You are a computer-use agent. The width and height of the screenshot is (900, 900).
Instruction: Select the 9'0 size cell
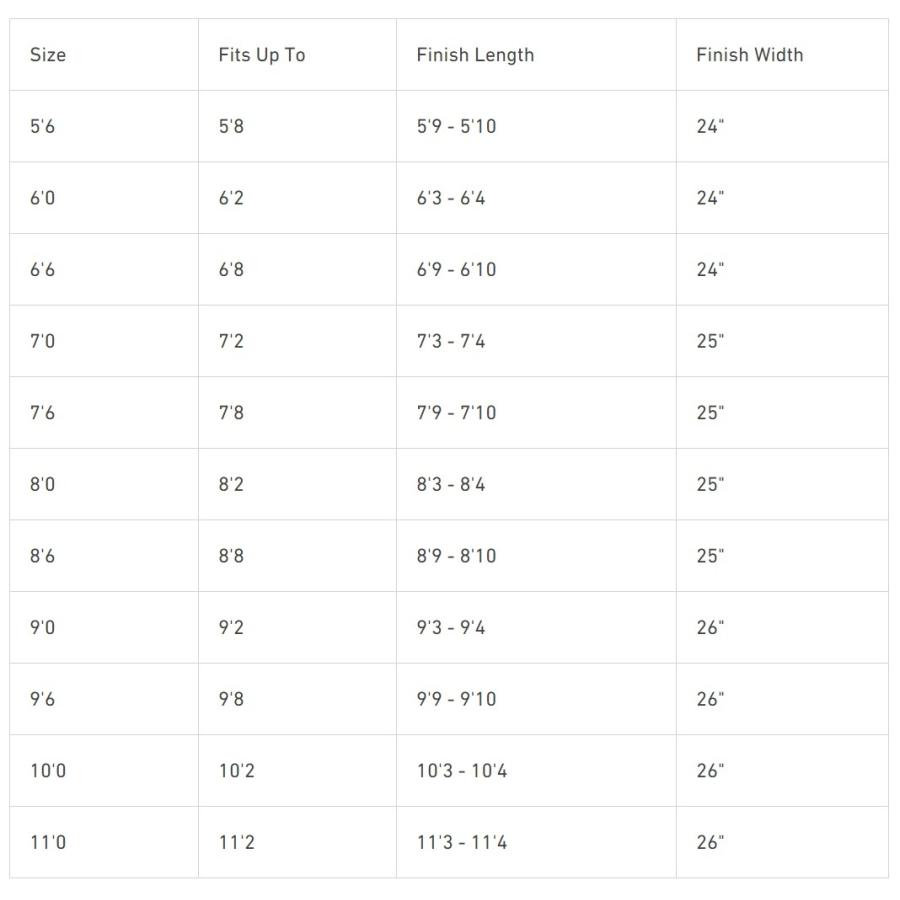42,628
